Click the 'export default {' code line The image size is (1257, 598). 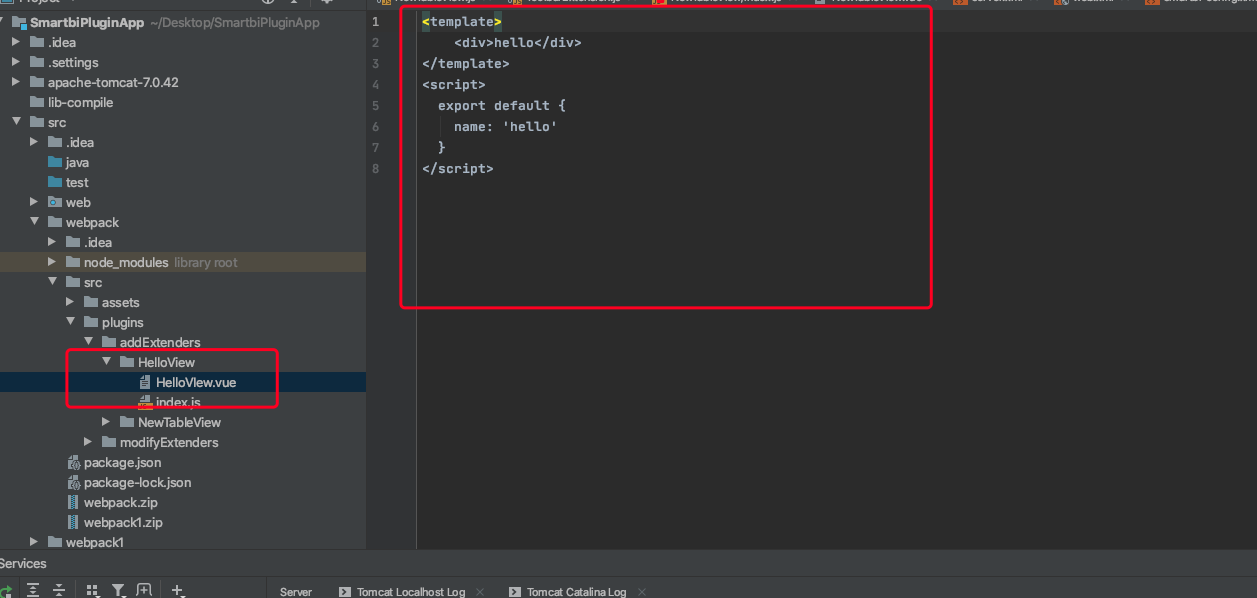point(502,105)
